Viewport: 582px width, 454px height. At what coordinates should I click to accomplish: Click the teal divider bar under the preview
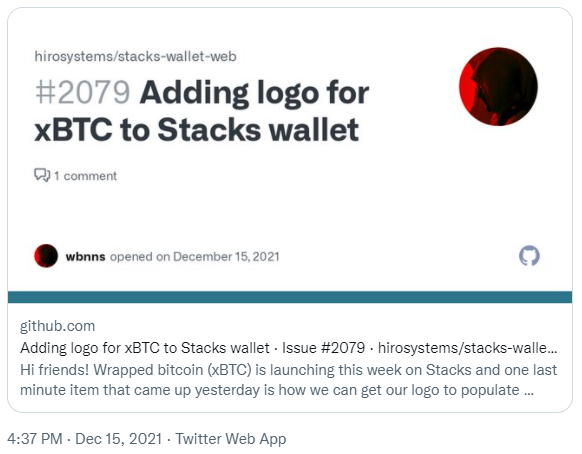pos(290,297)
